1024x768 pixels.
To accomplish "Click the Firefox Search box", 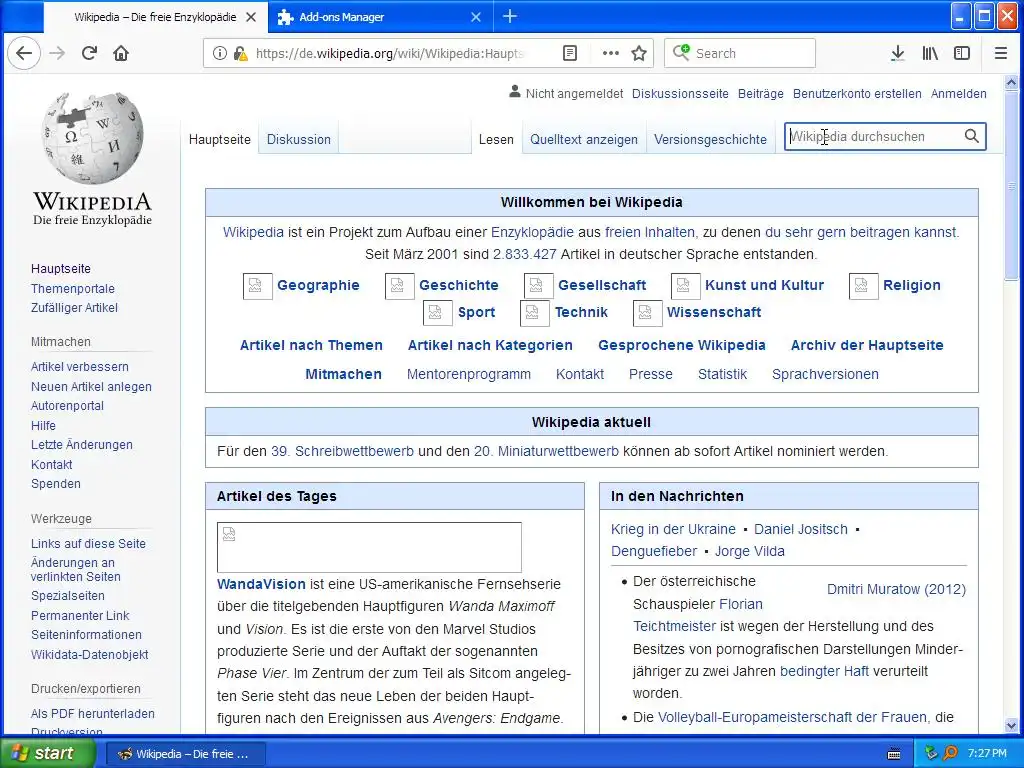I will coord(740,54).
